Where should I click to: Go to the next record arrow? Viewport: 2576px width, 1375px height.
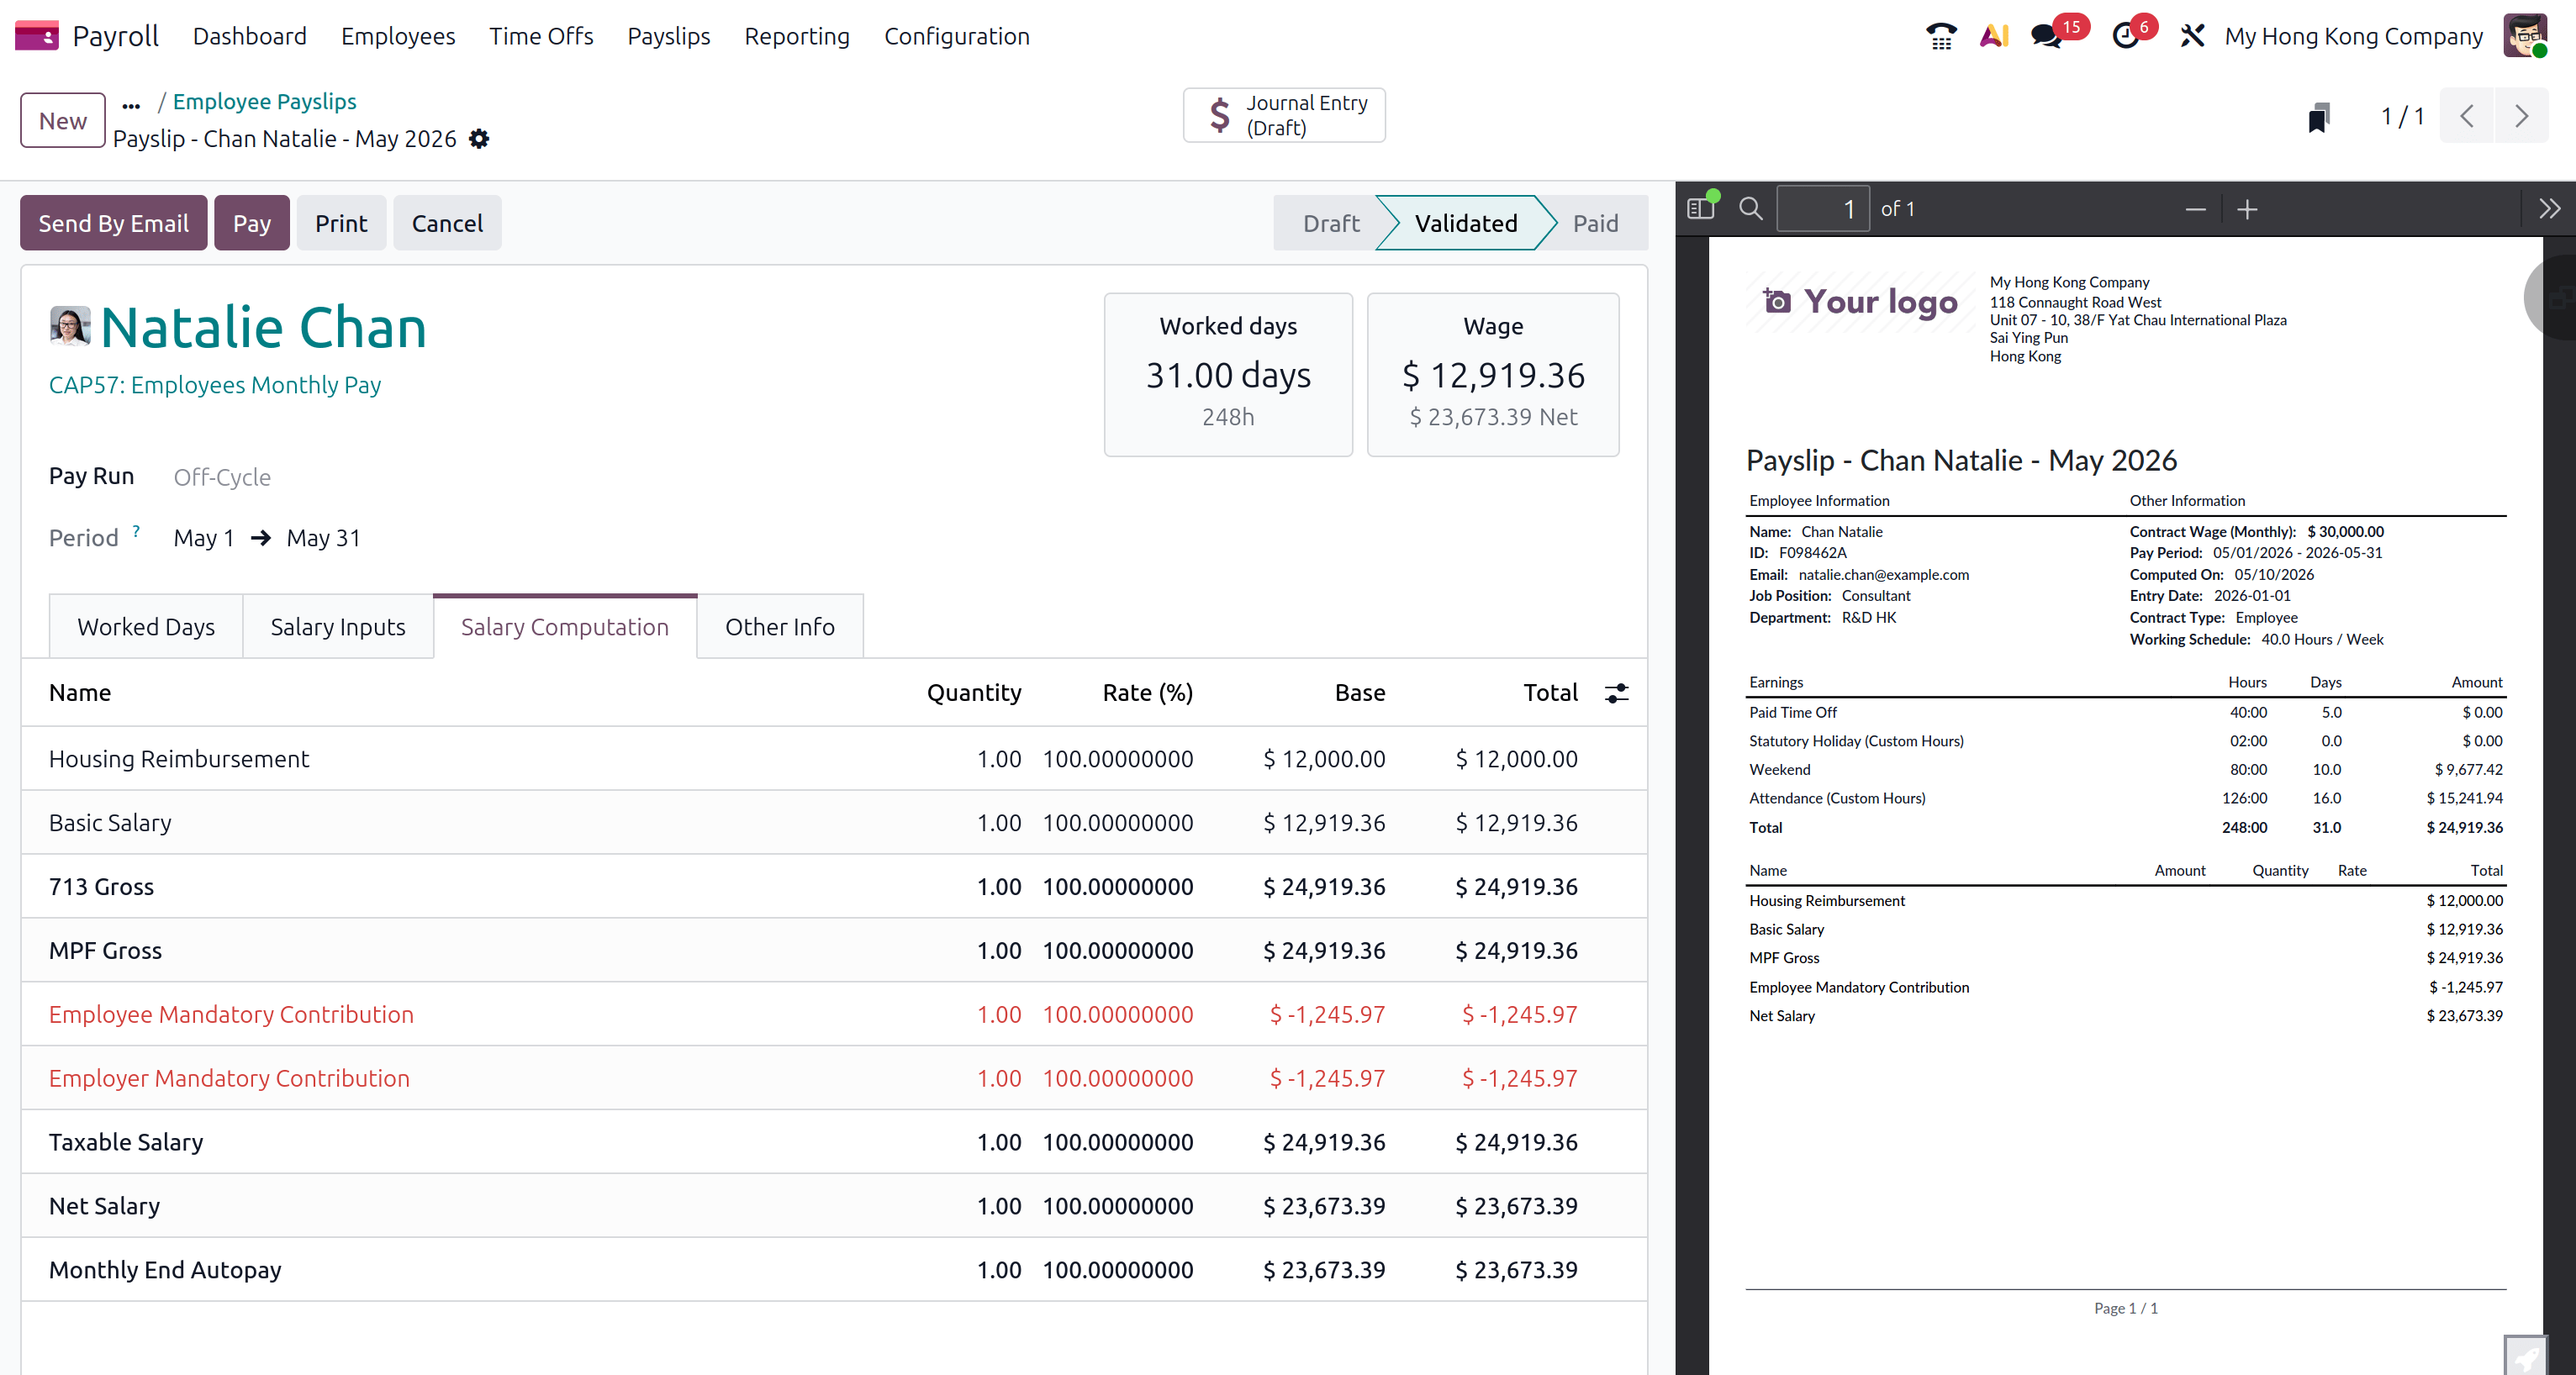[2522, 116]
